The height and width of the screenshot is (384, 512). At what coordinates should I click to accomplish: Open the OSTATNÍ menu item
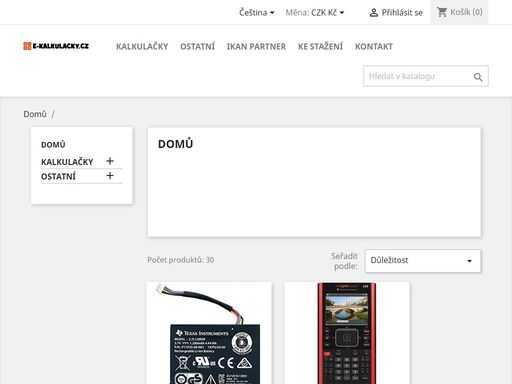tap(197, 46)
